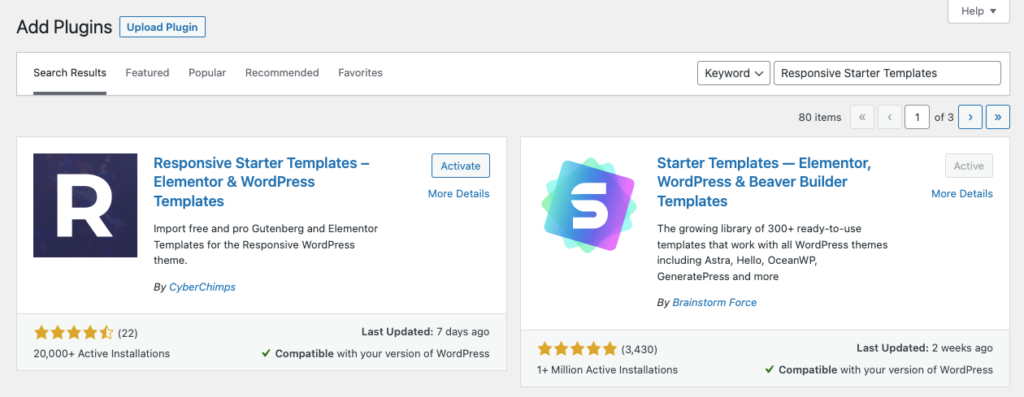Go to the previous results page
Screen dimensions: 1024x397
click(889, 117)
